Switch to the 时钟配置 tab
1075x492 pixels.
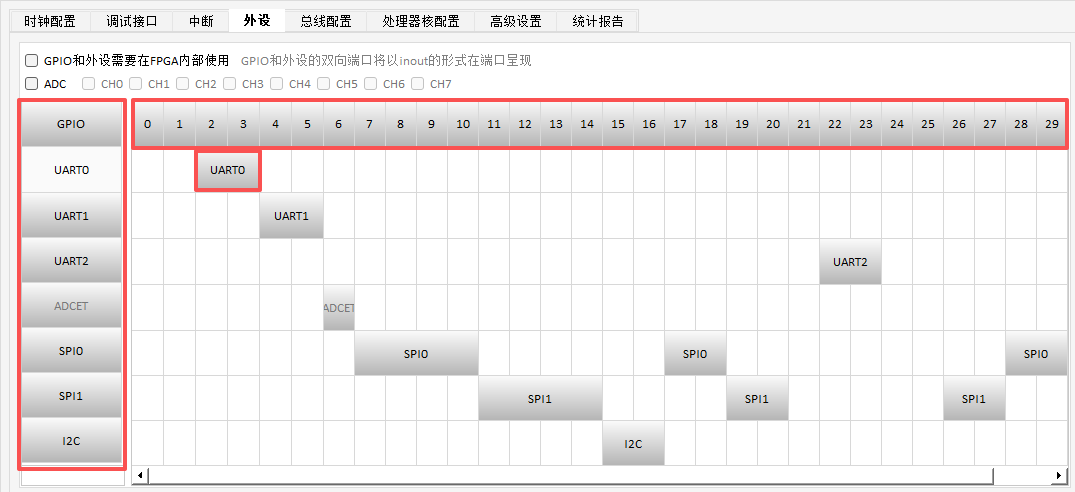point(50,21)
